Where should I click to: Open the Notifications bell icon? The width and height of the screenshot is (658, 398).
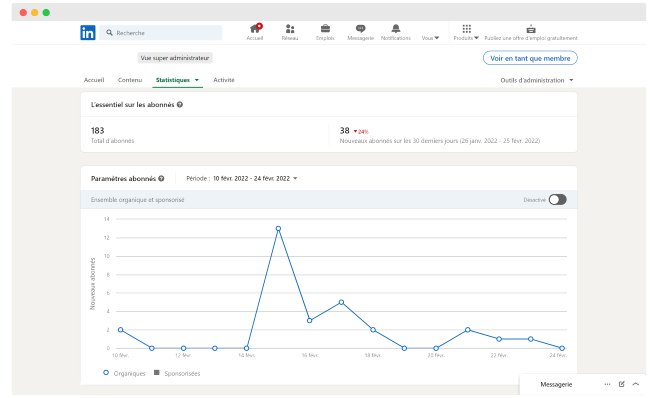click(x=396, y=29)
